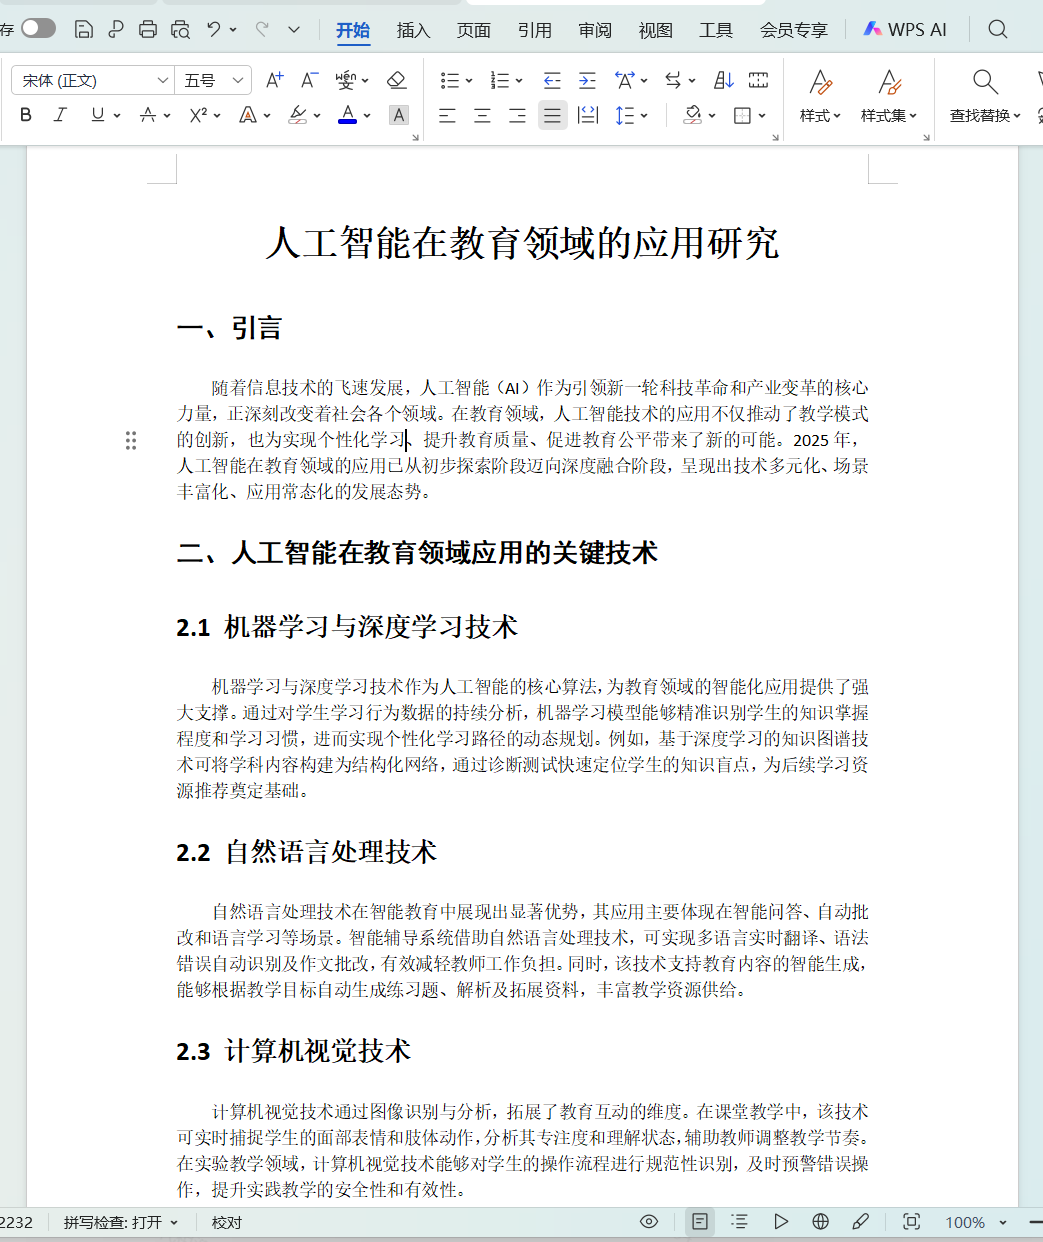Center align the paragraph
Screen dimensions: 1043x1242
pos(482,116)
